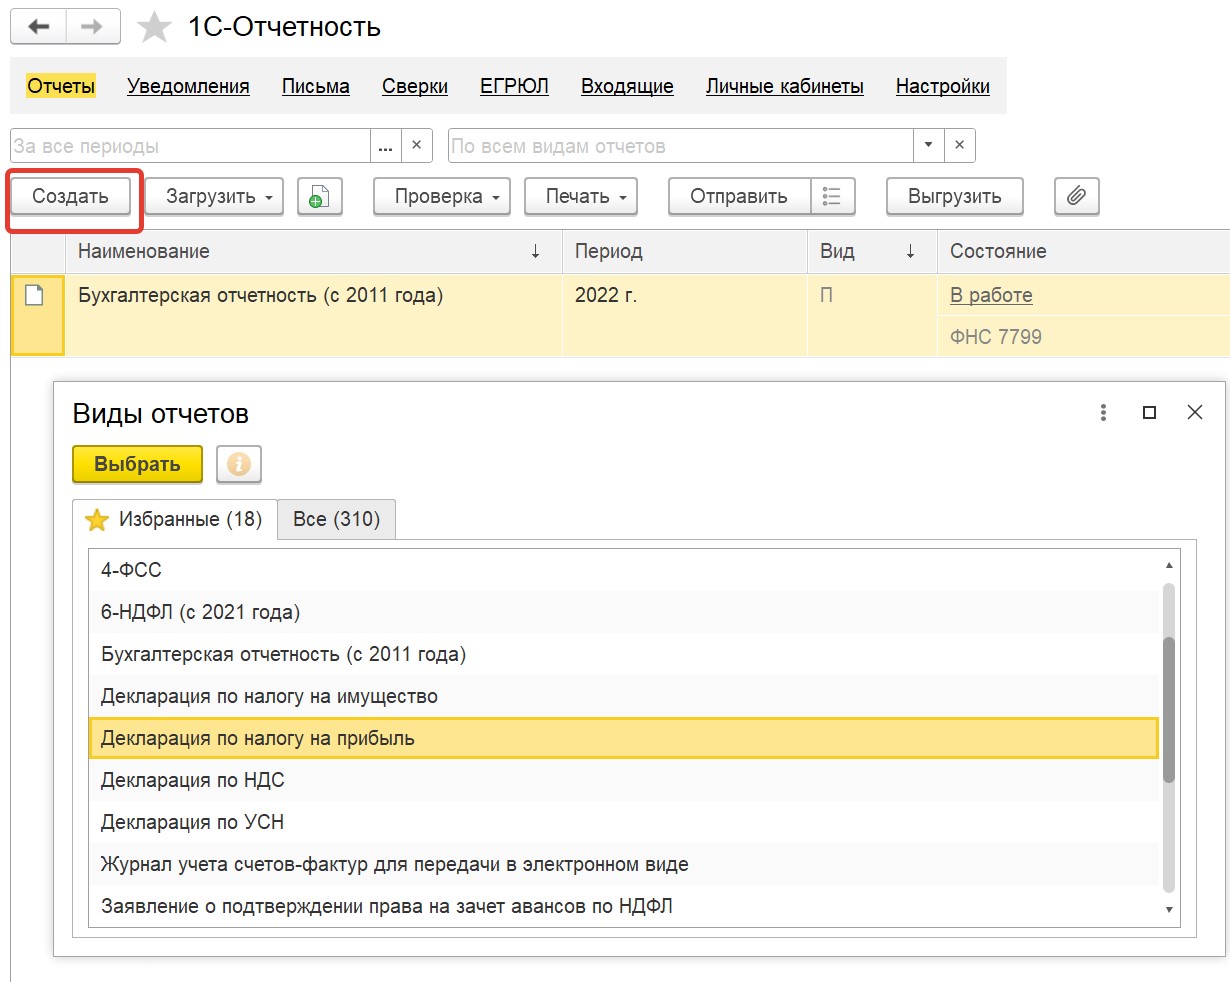Viewport: 1230px width, 982px height.
Task: Sort by the Наименование column header
Action: click(314, 251)
